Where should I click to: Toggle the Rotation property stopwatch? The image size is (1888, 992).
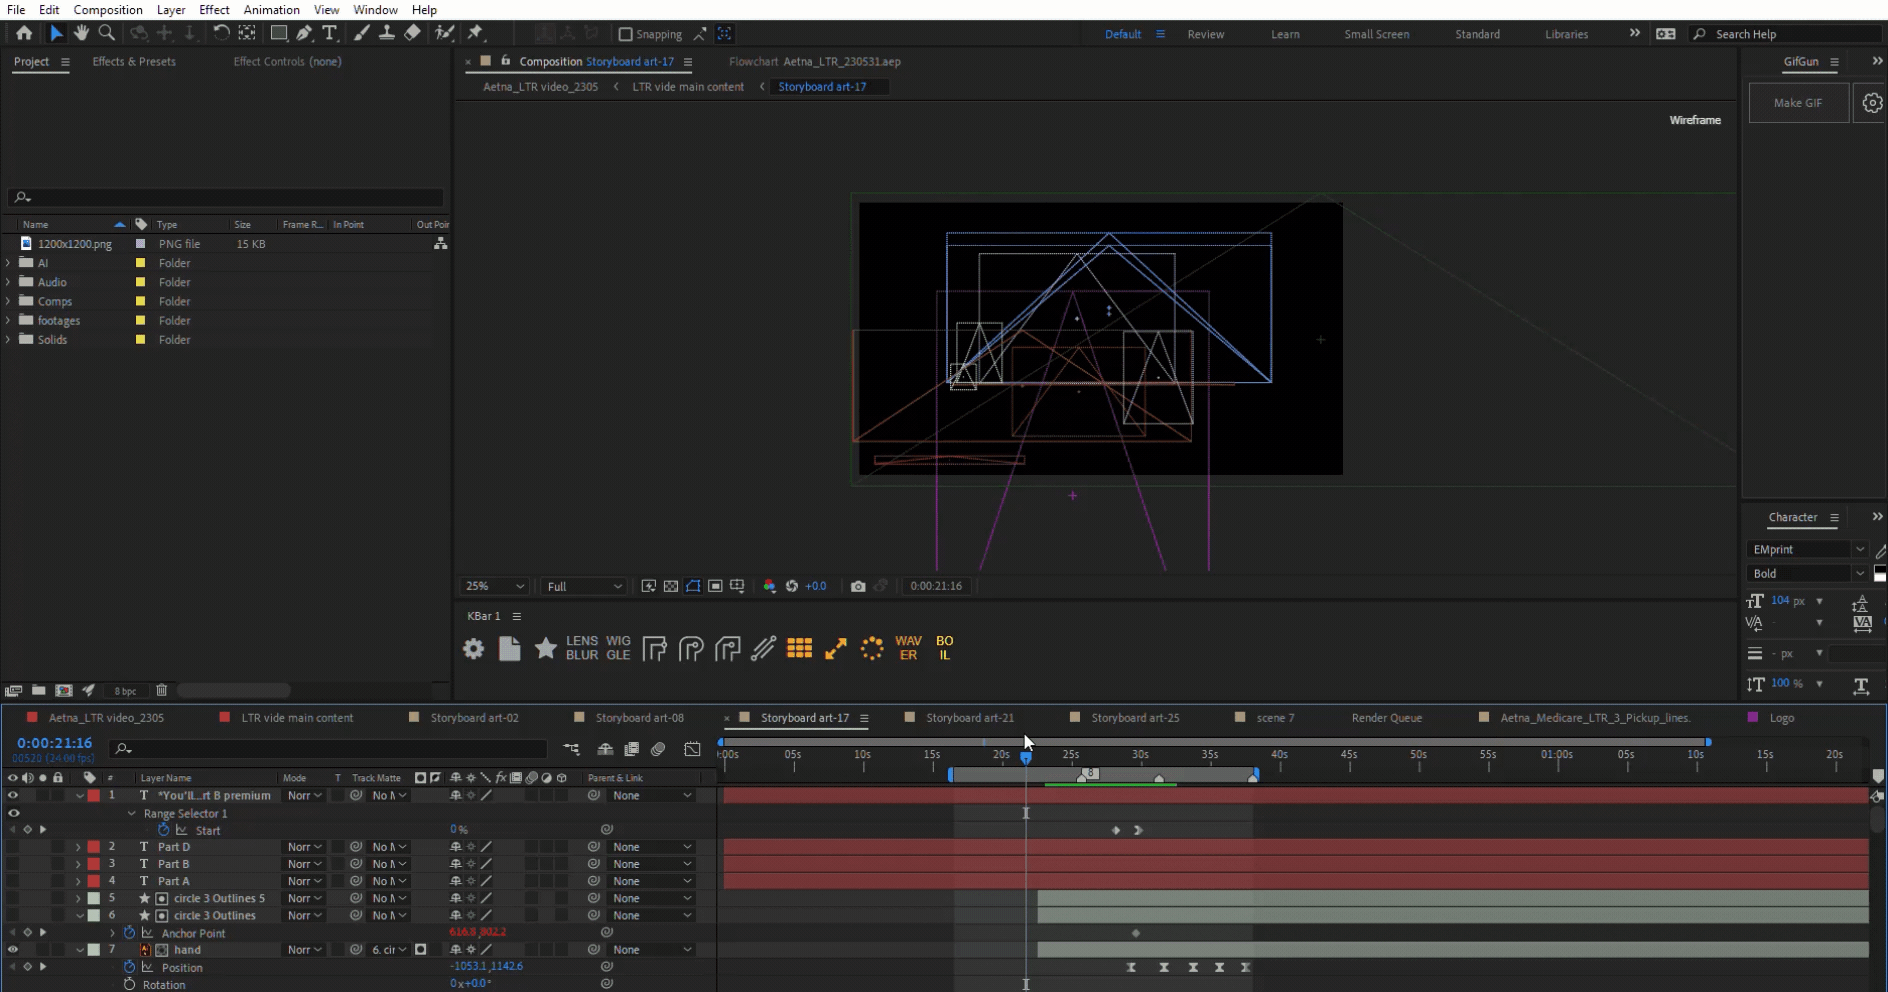click(x=129, y=984)
